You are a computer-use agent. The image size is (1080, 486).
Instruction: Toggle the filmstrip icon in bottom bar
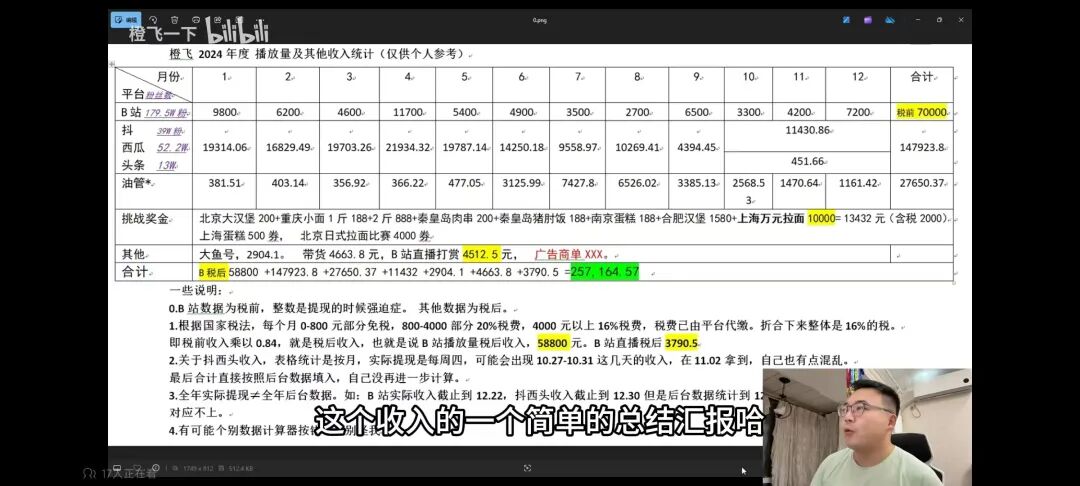pyautogui.click(x=117, y=468)
